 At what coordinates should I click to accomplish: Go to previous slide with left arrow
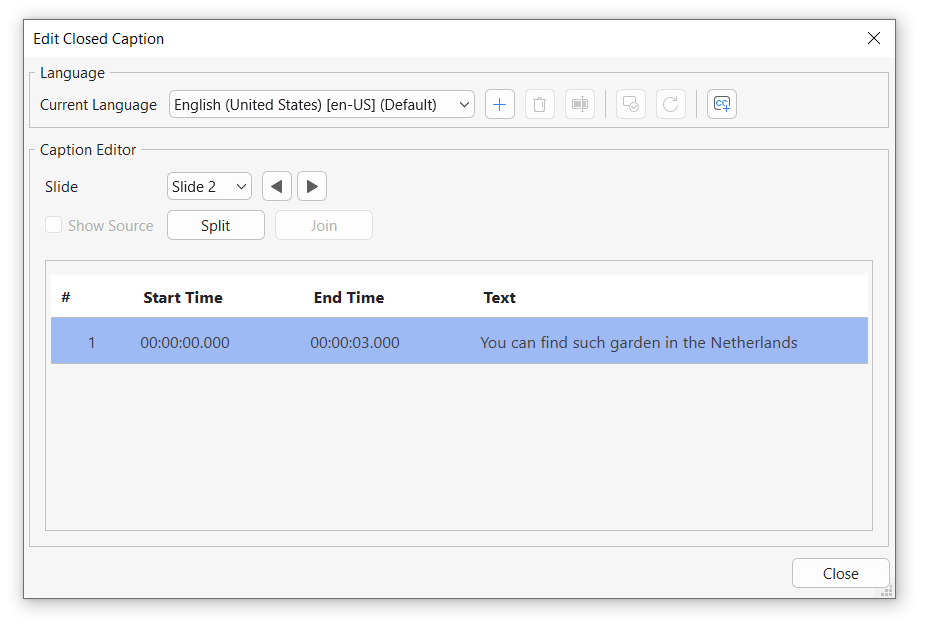point(277,186)
